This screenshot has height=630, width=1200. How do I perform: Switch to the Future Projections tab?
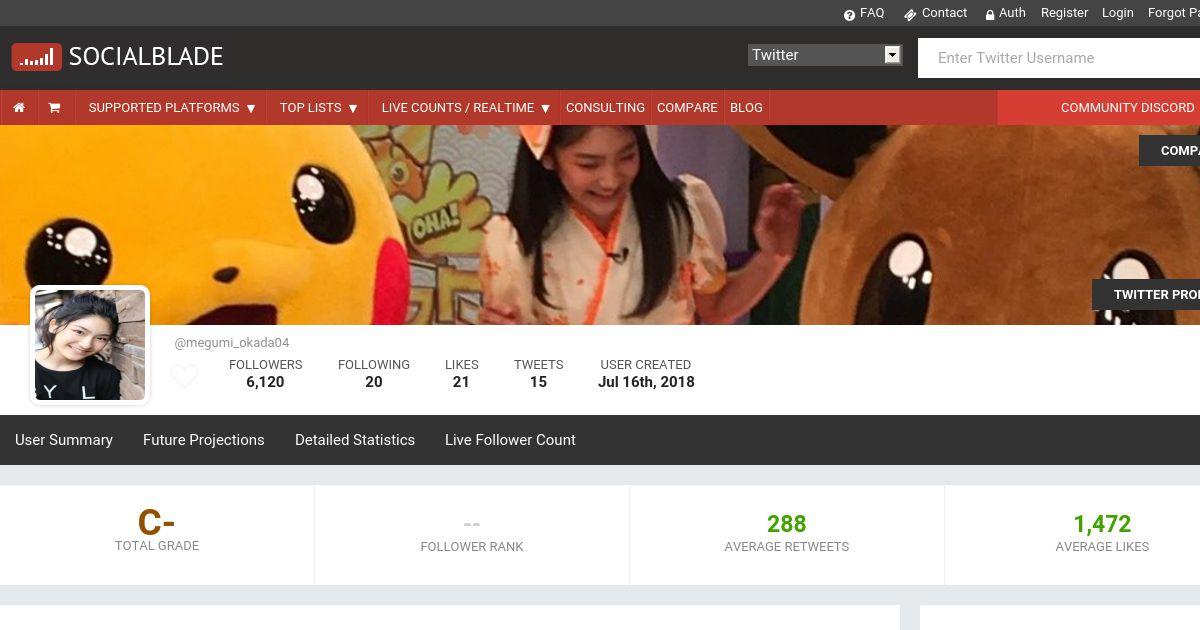[x=204, y=440]
